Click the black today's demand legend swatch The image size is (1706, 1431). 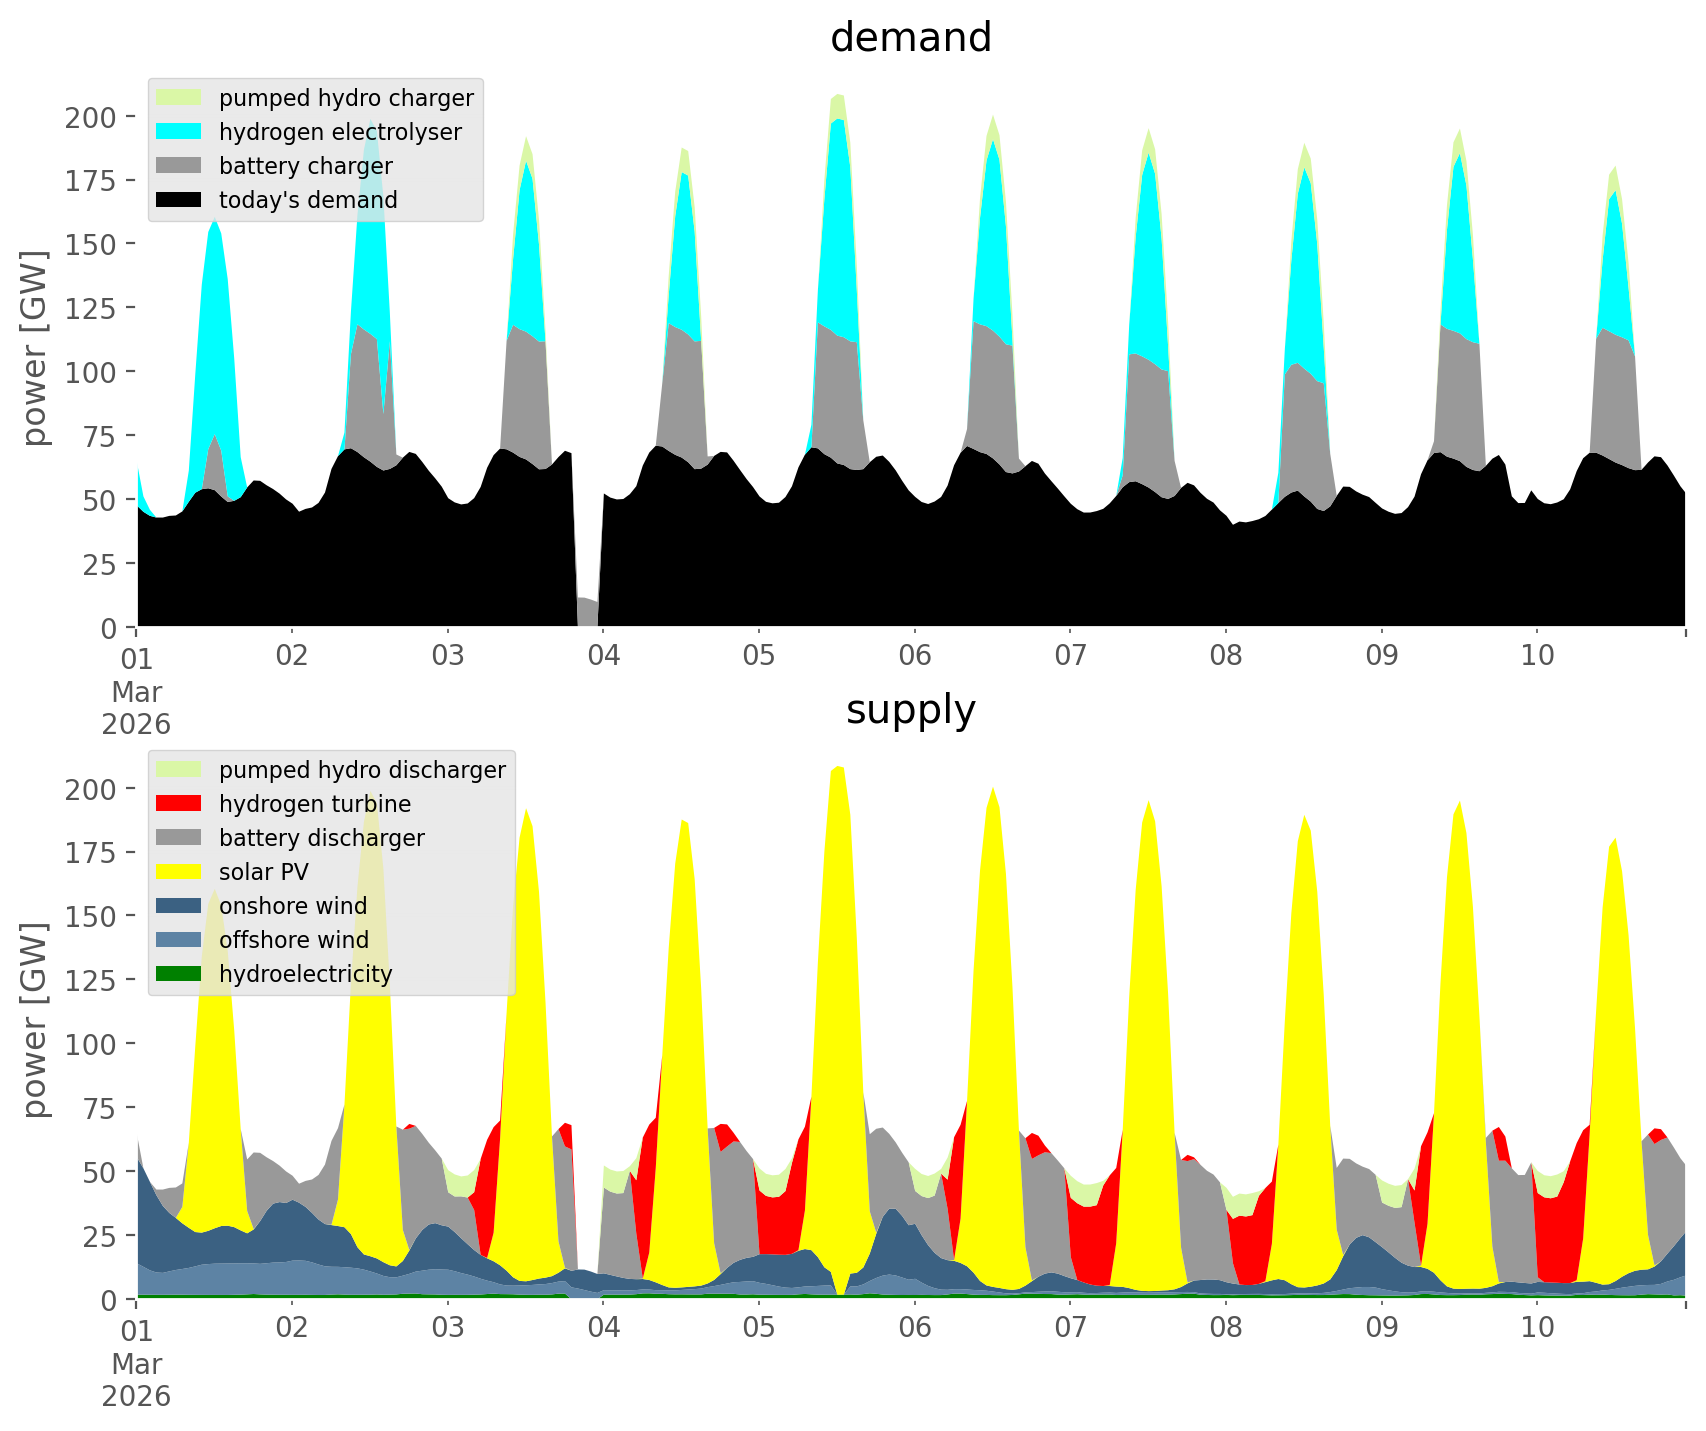click(x=179, y=200)
